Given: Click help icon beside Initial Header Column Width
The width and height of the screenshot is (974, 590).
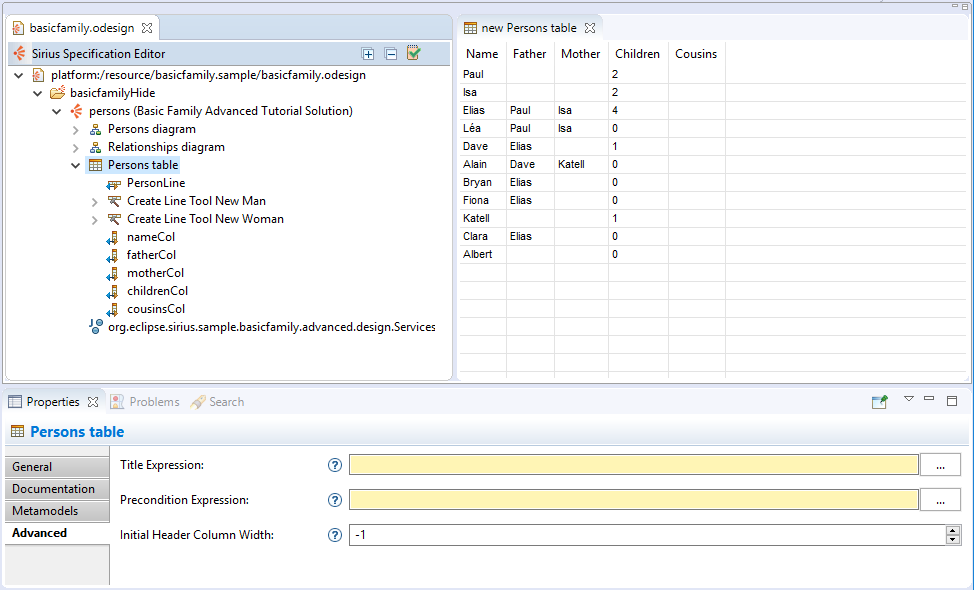Looking at the screenshot, I should (335, 535).
